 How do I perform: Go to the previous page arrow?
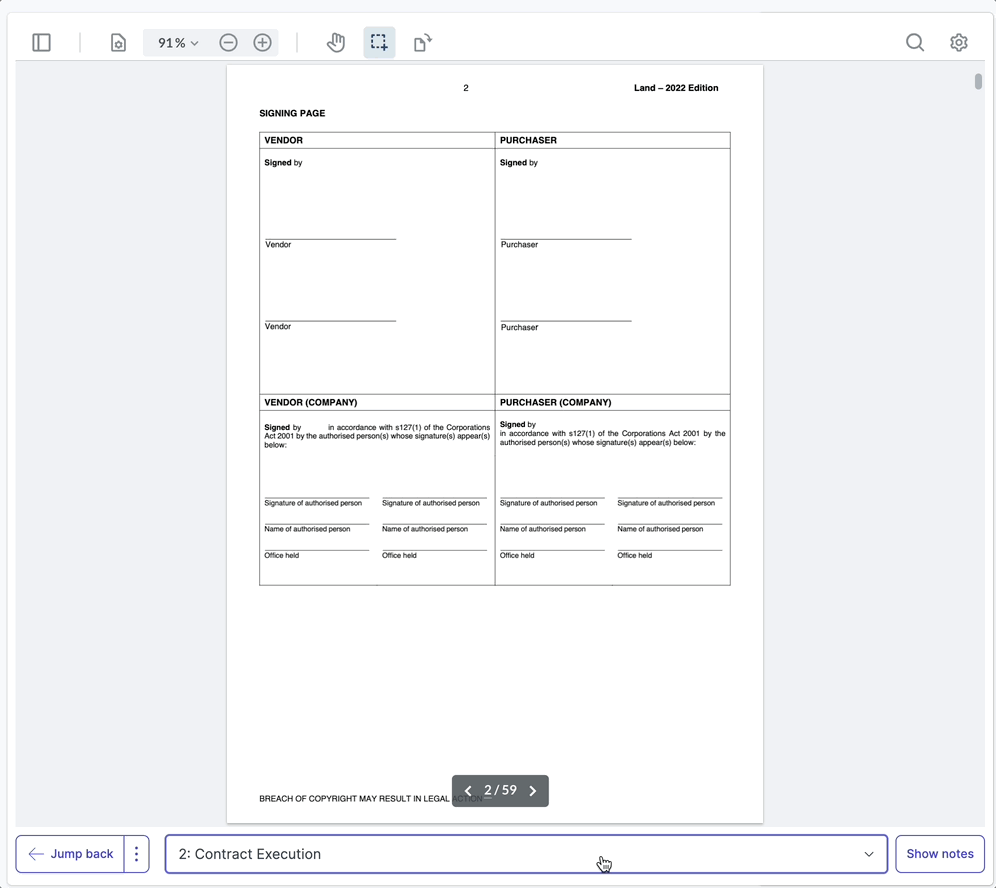(x=468, y=791)
